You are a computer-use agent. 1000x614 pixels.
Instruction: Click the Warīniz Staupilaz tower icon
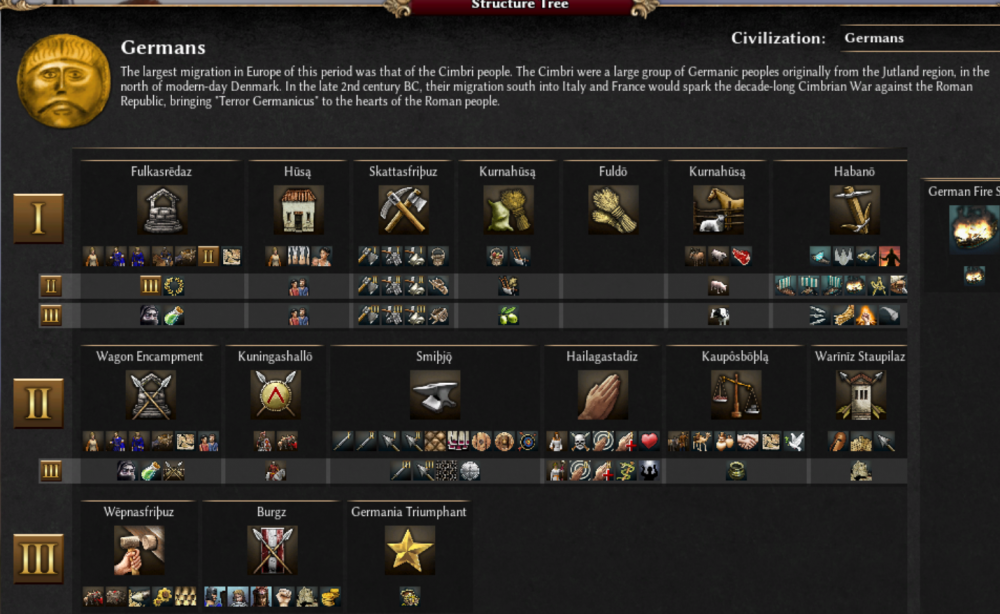coord(860,395)
